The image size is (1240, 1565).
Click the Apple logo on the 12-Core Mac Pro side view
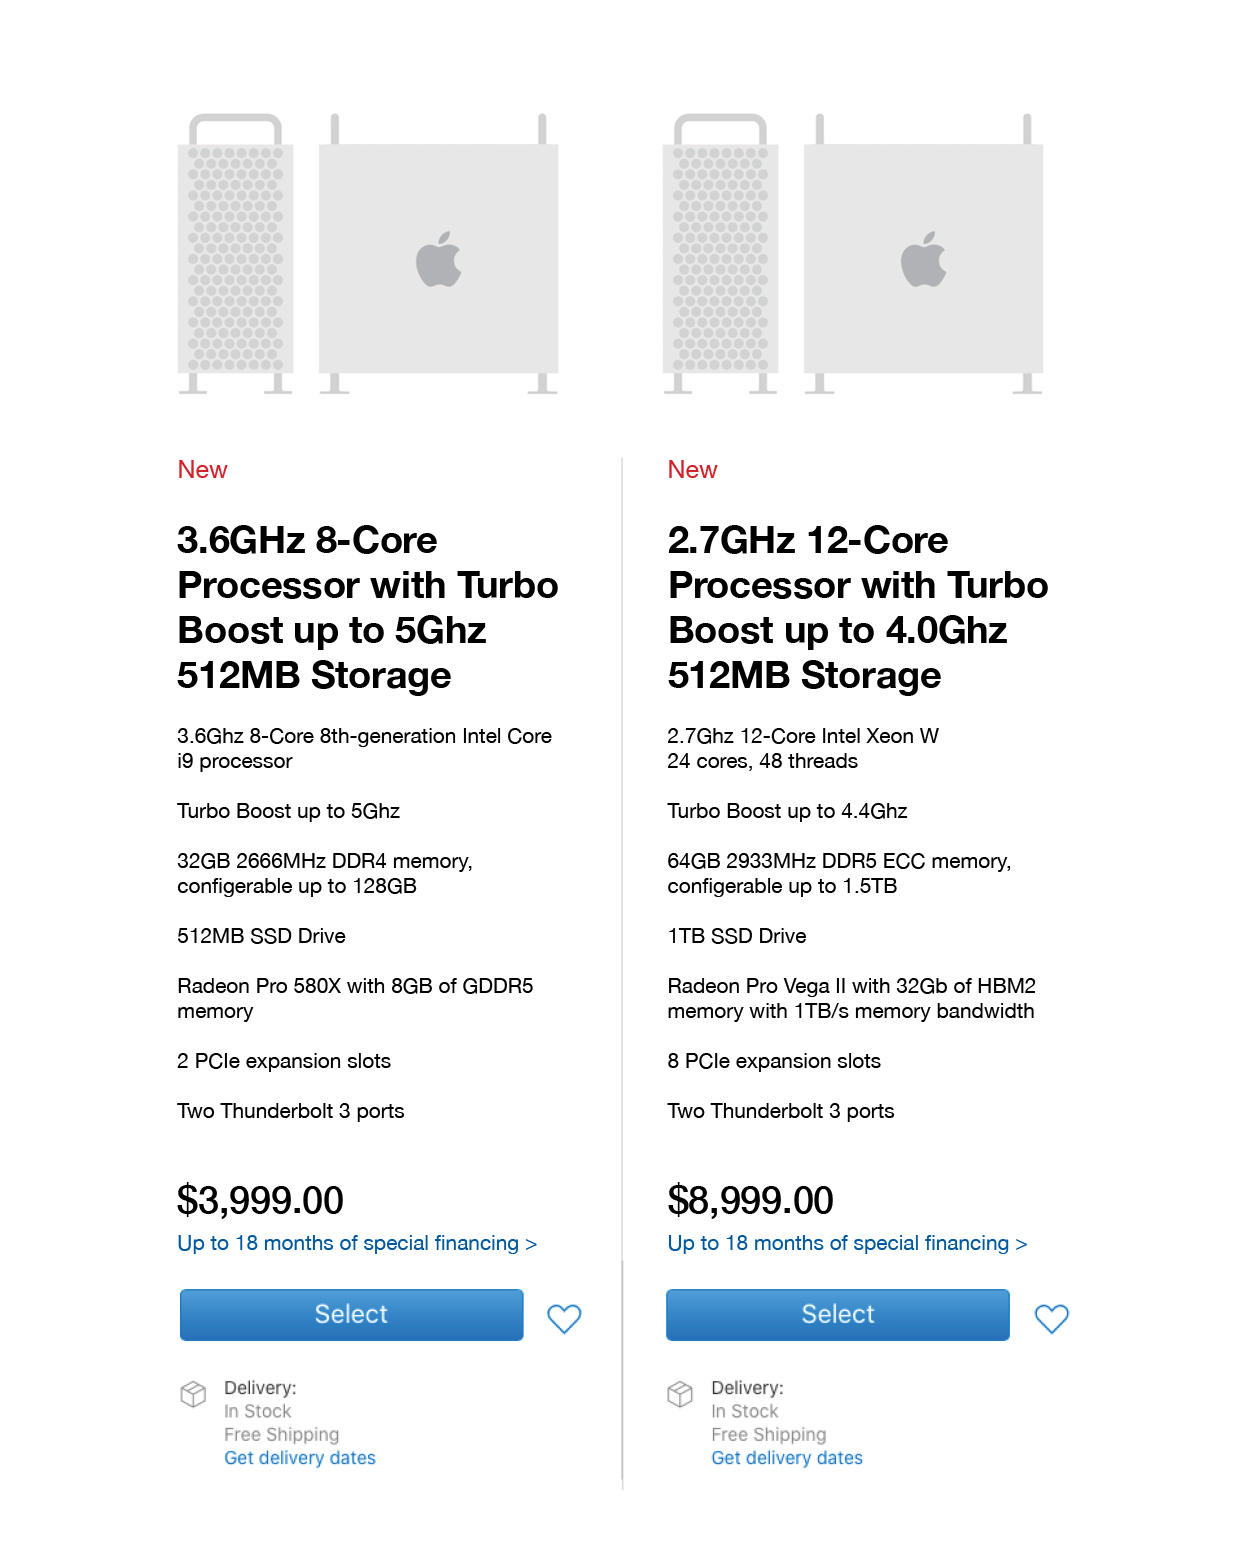[924, 259]
